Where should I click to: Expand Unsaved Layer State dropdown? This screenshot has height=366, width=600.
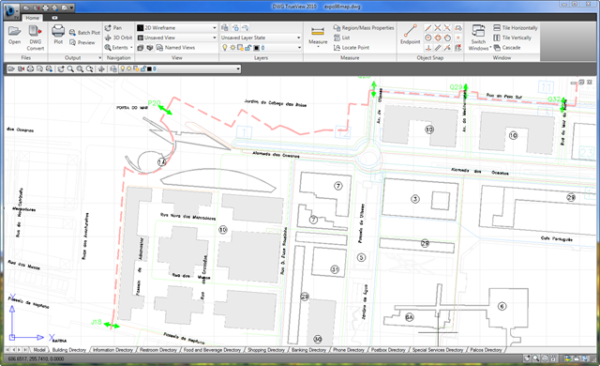(x=298, y=38)
